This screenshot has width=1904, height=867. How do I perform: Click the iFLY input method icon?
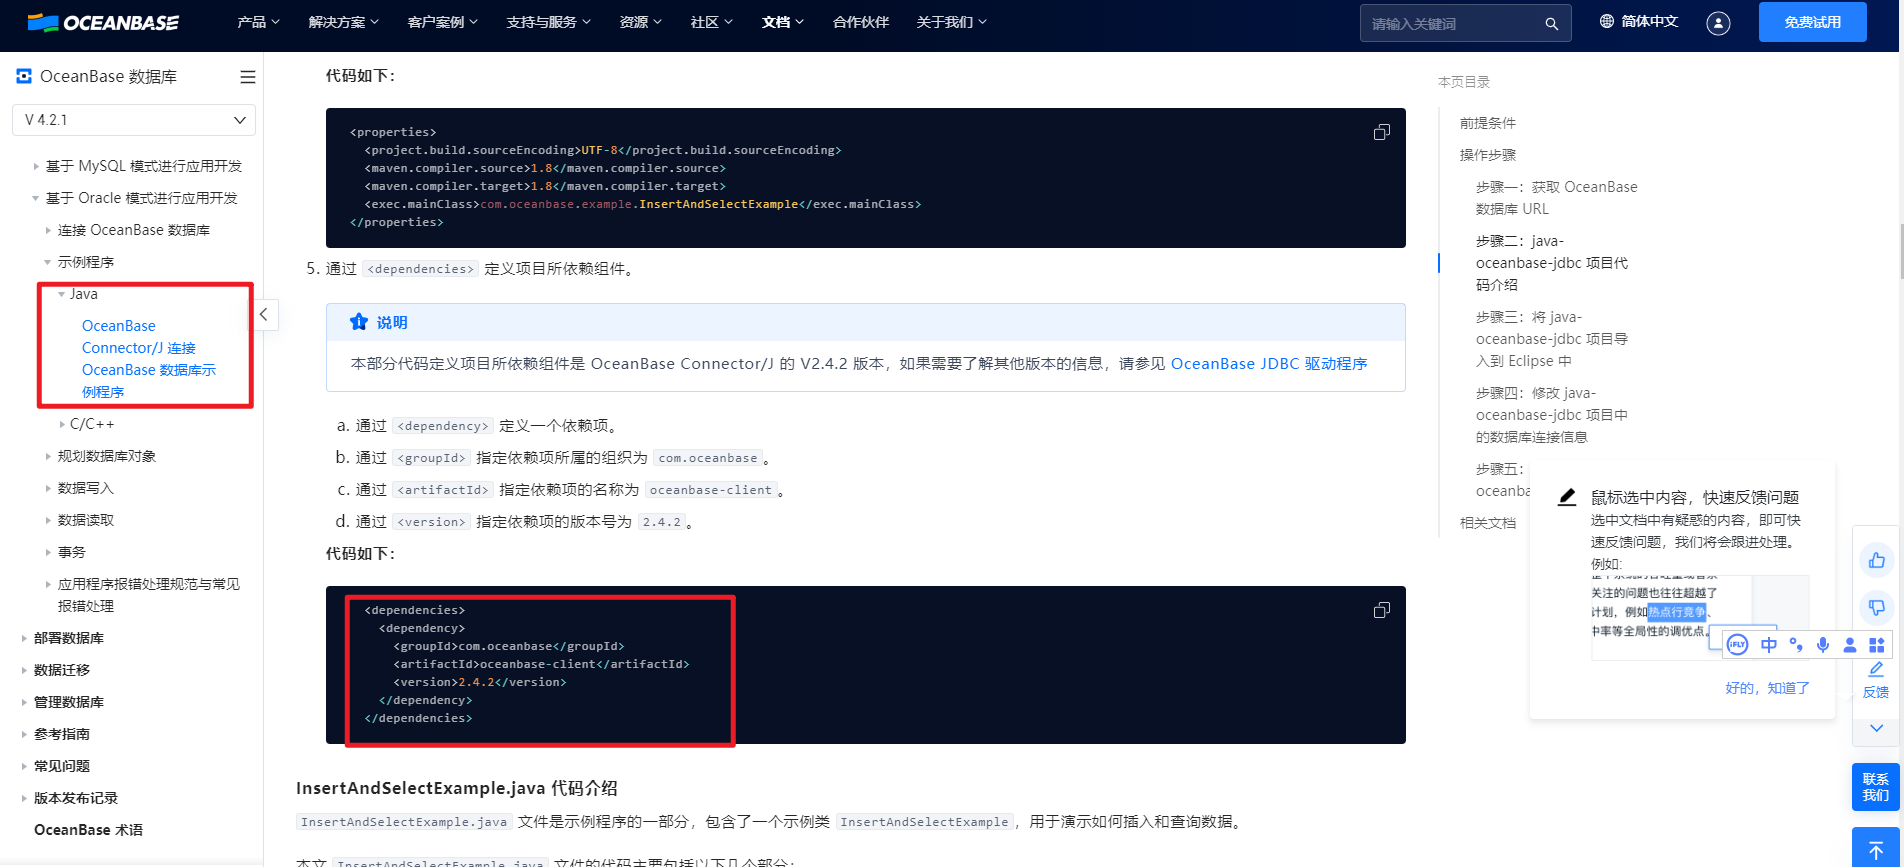coord(1738,645)
